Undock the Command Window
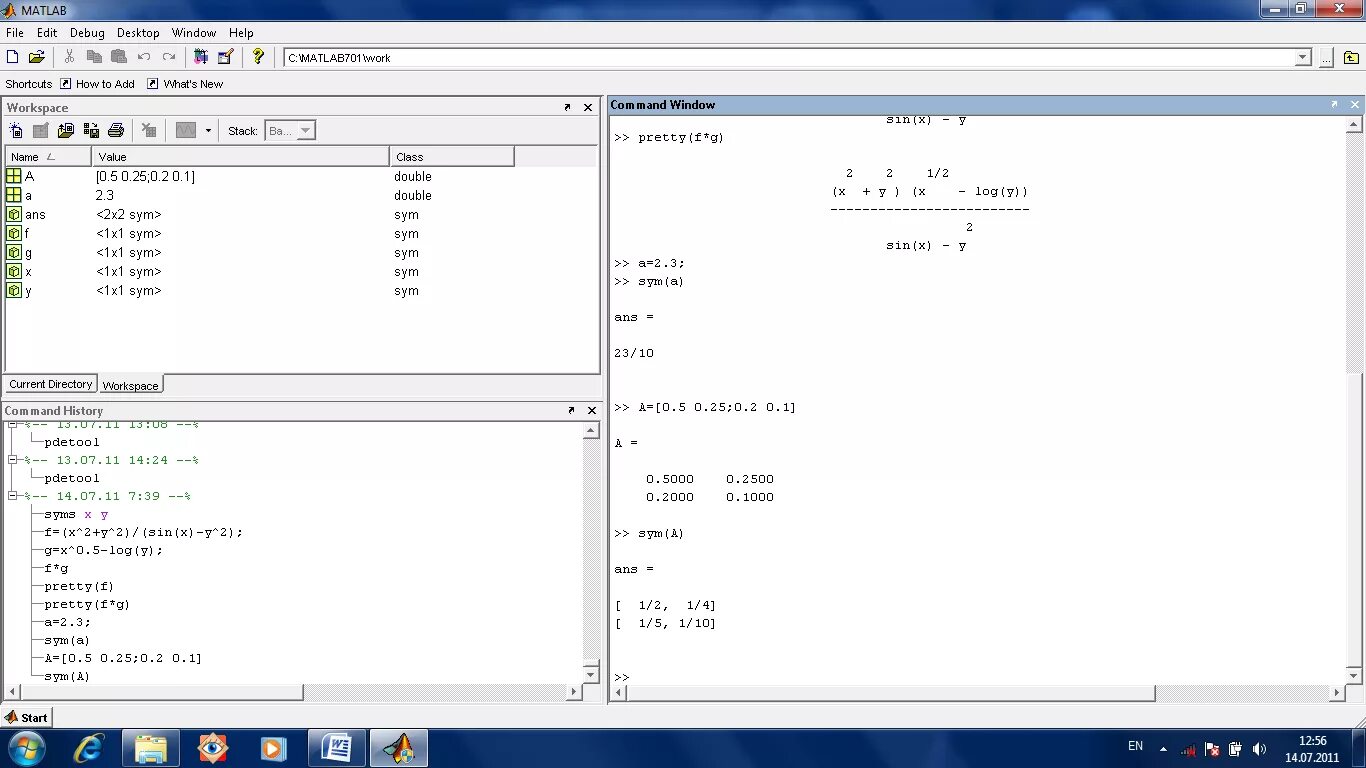Viewport: 1366px width, 768px height. click(x=1334, y=104)
